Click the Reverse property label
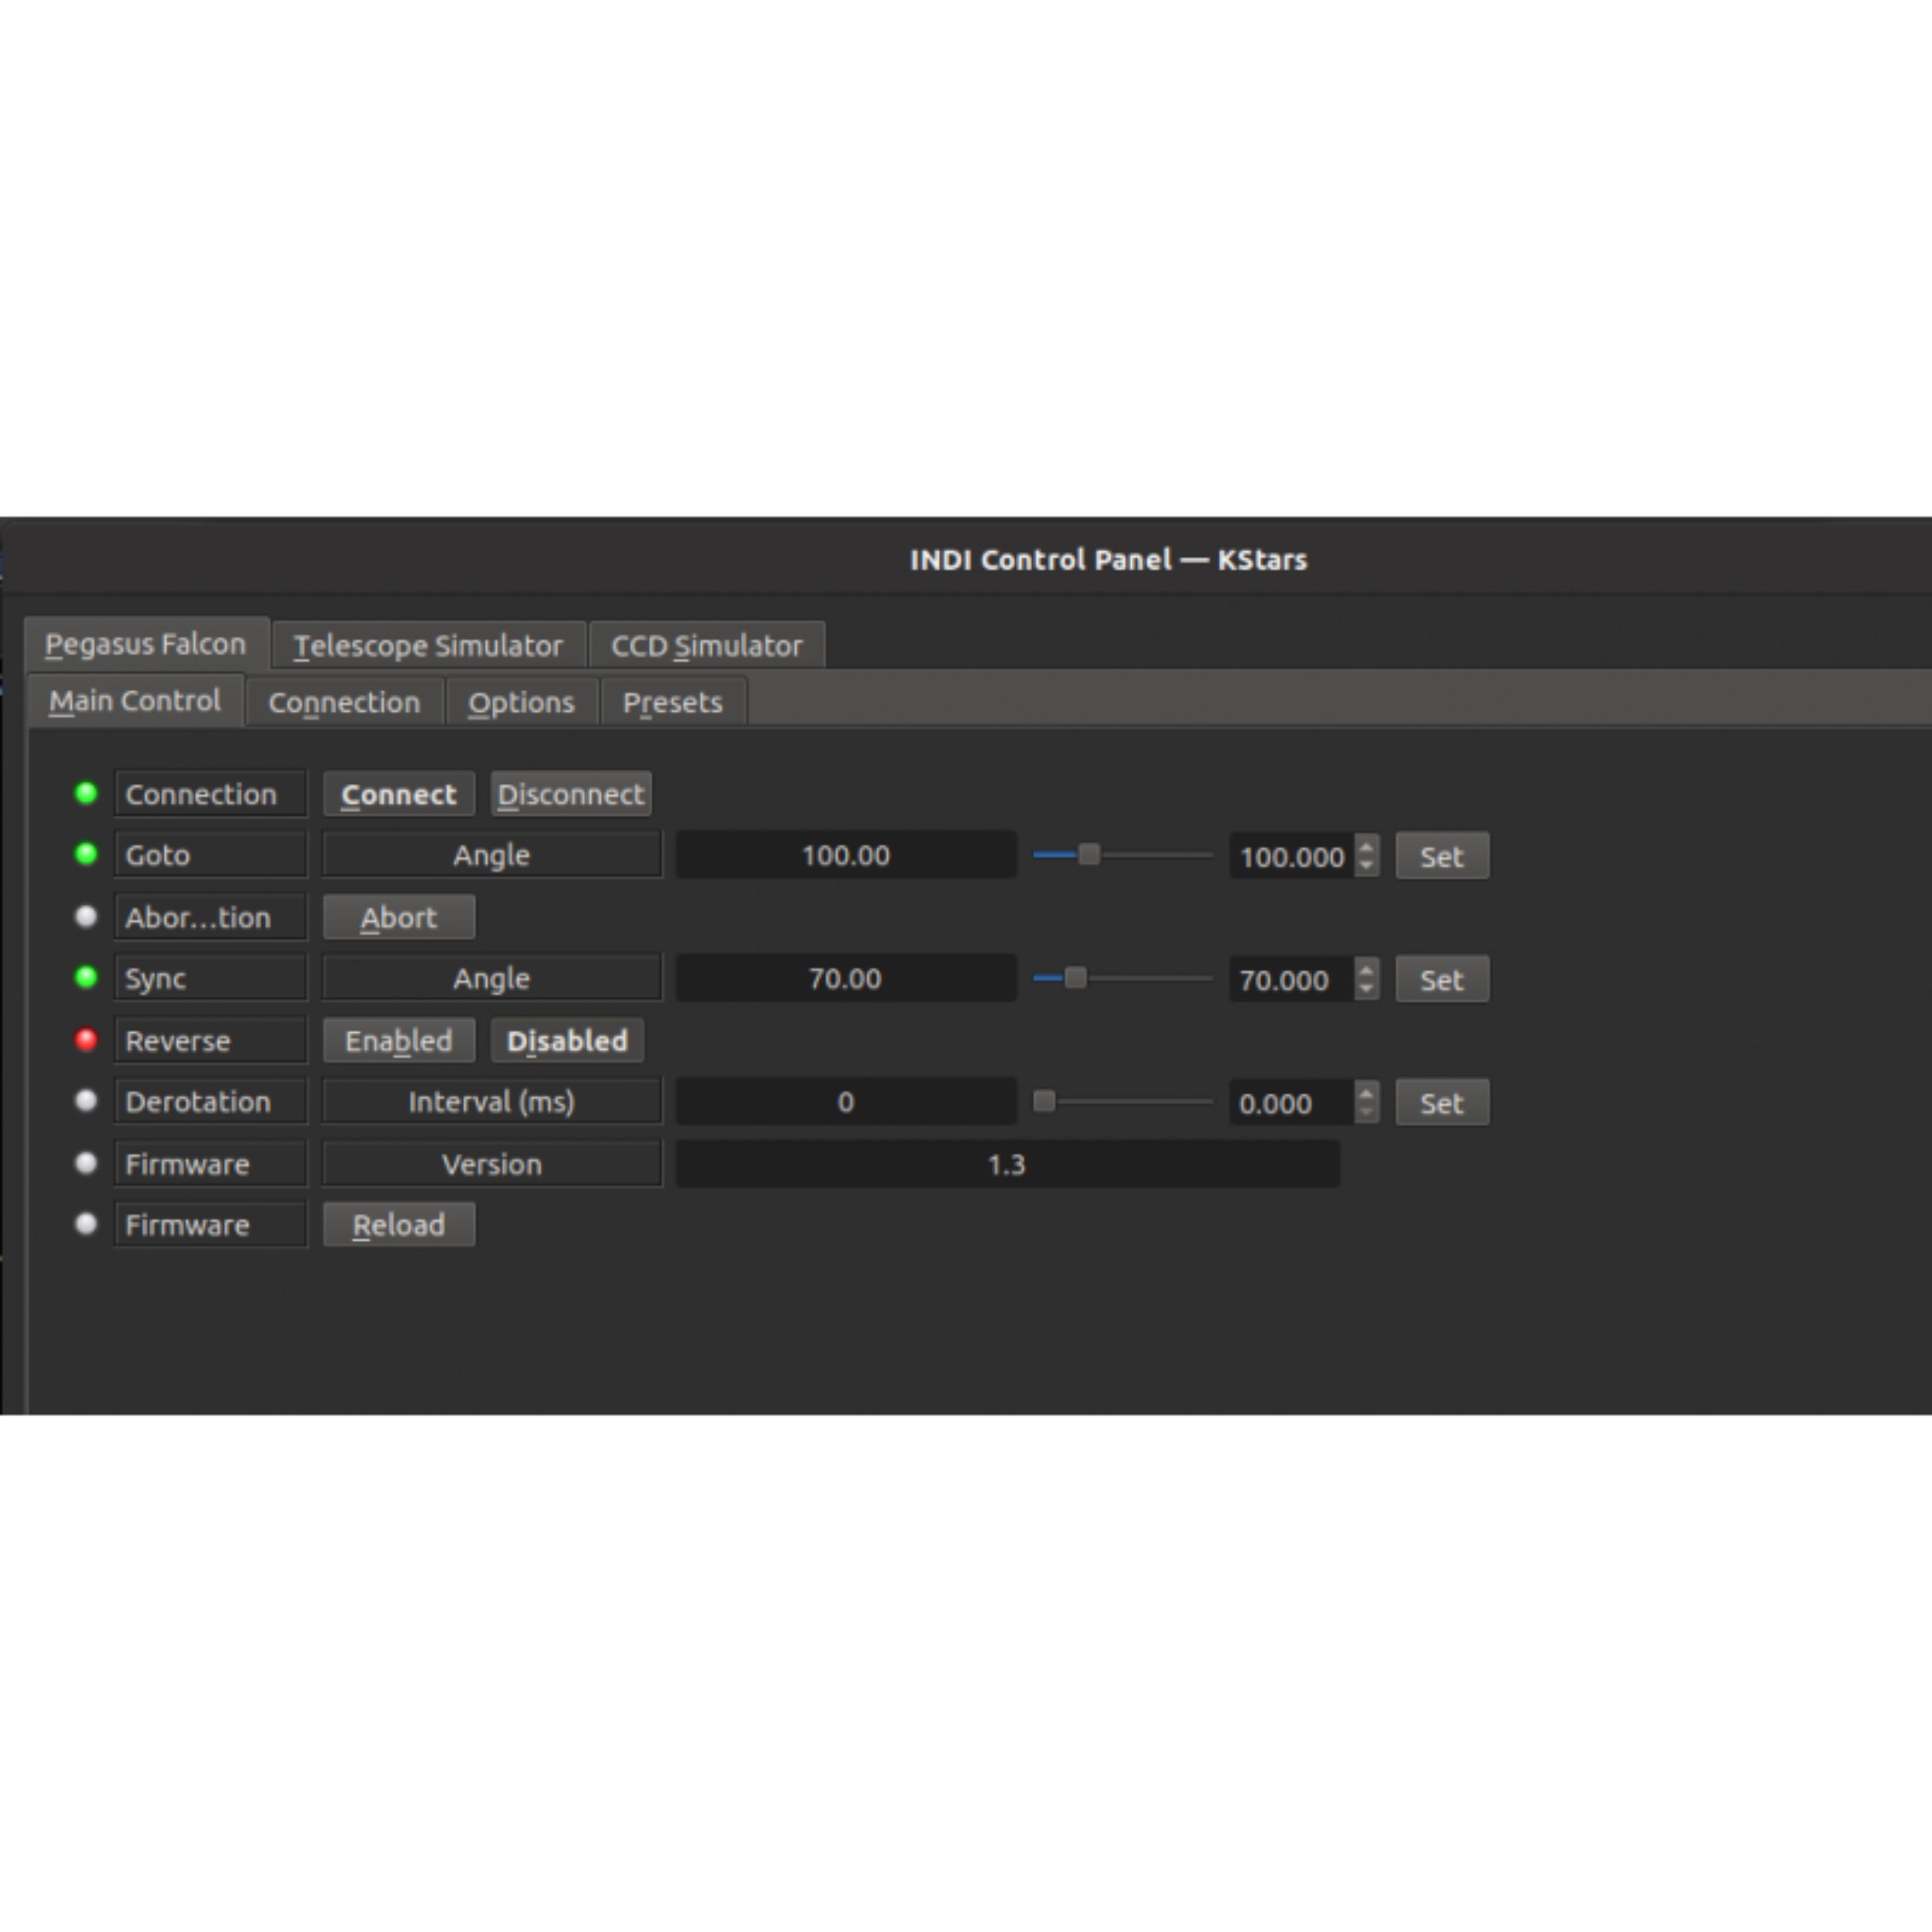The width and height of the screenshot is (1932, 1932). [x=211, y=1041]
